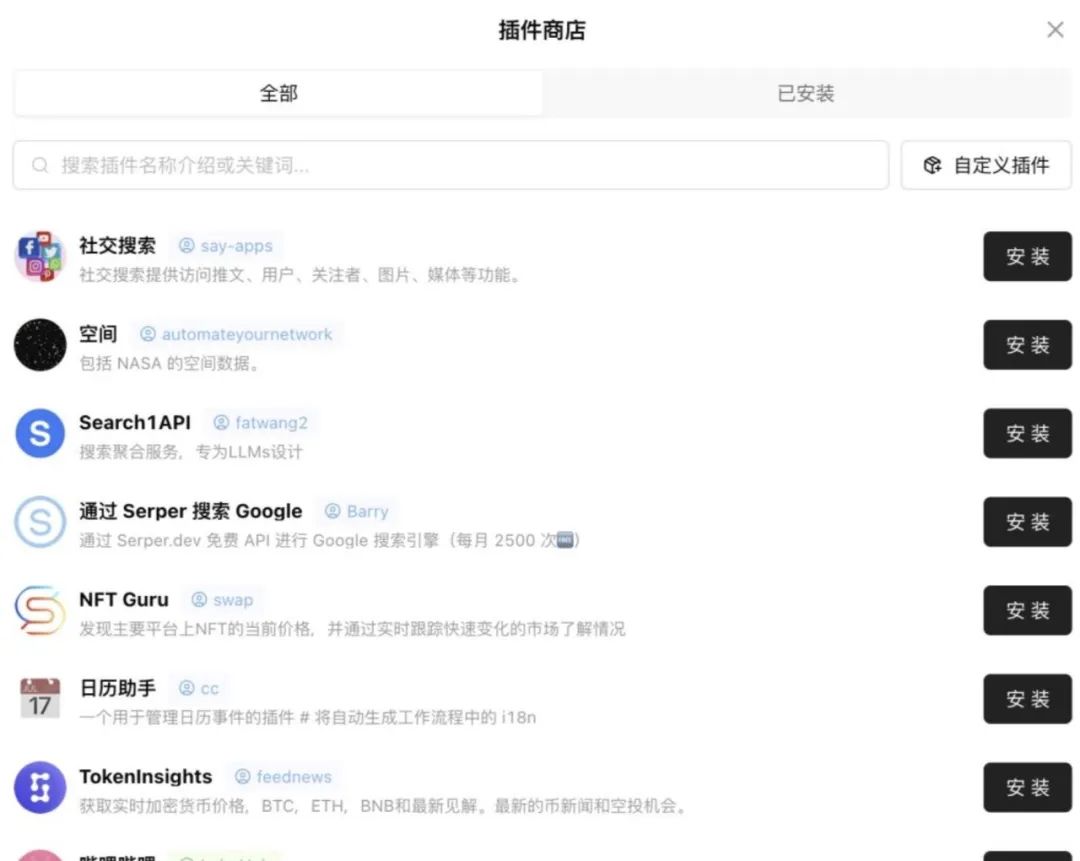The image size is (1080, 861).
Task: Click the 插件商店 dialog title
Action: point(541,30)
